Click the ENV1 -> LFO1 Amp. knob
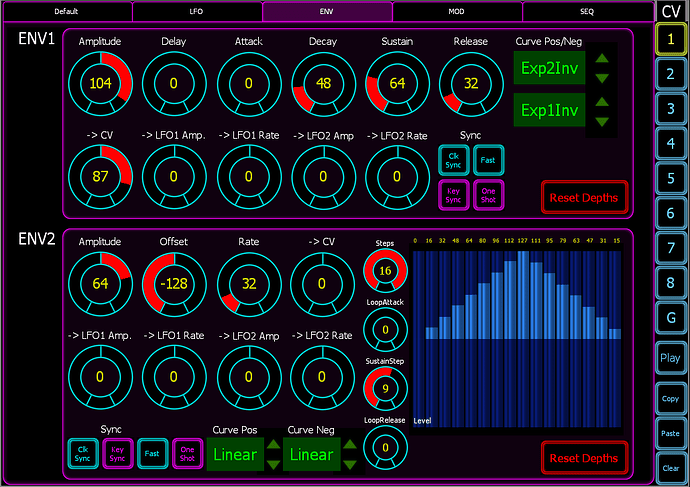The image size is (690, 487). click(x=174, y=177)
